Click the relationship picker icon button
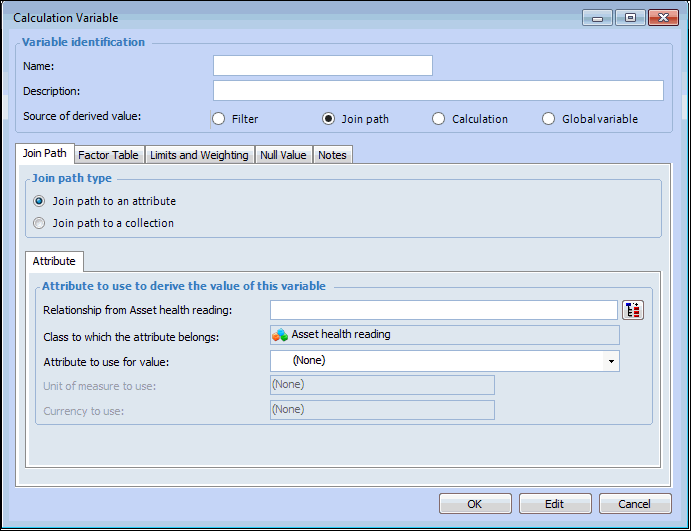The image size is (691, 531). [632, 310]
